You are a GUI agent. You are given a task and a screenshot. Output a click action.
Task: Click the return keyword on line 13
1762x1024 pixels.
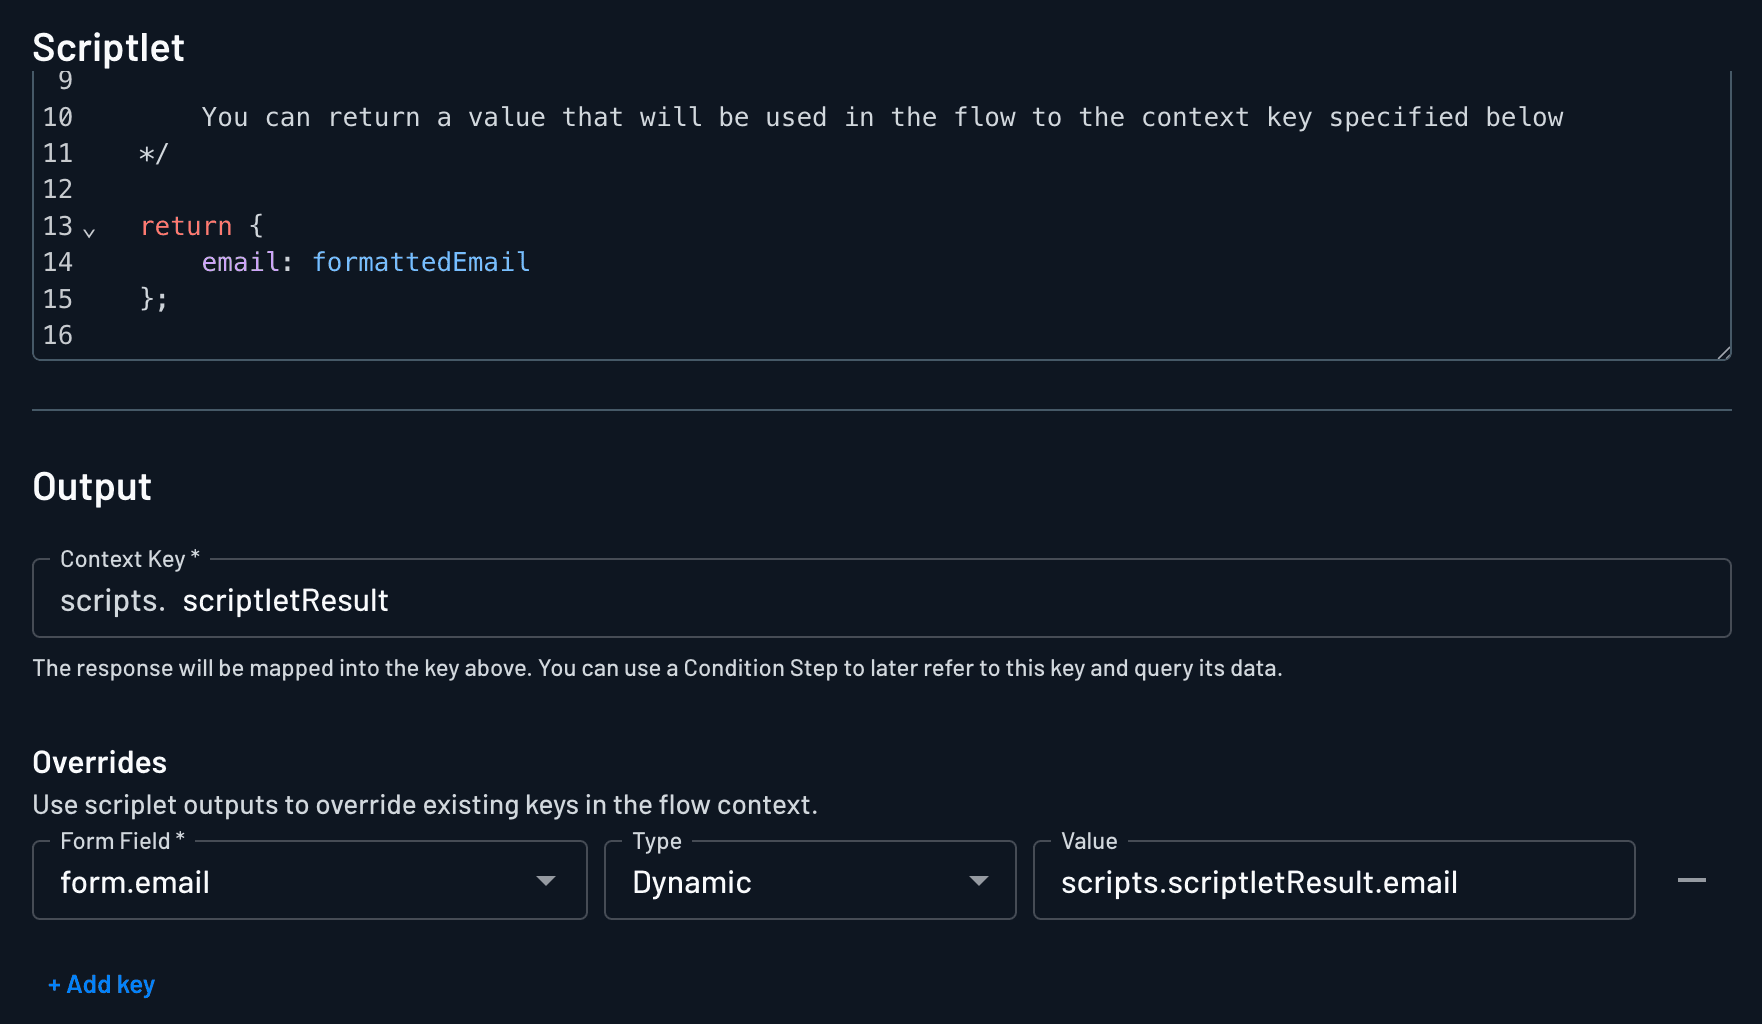[186, 226]
